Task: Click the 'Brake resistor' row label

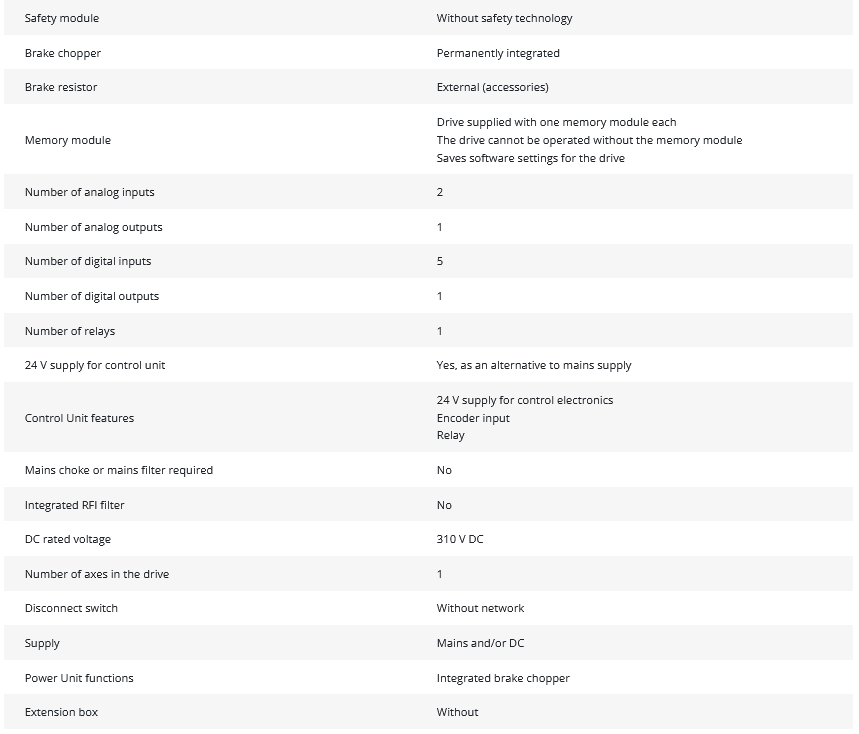Action: click(x=61, y=87)
